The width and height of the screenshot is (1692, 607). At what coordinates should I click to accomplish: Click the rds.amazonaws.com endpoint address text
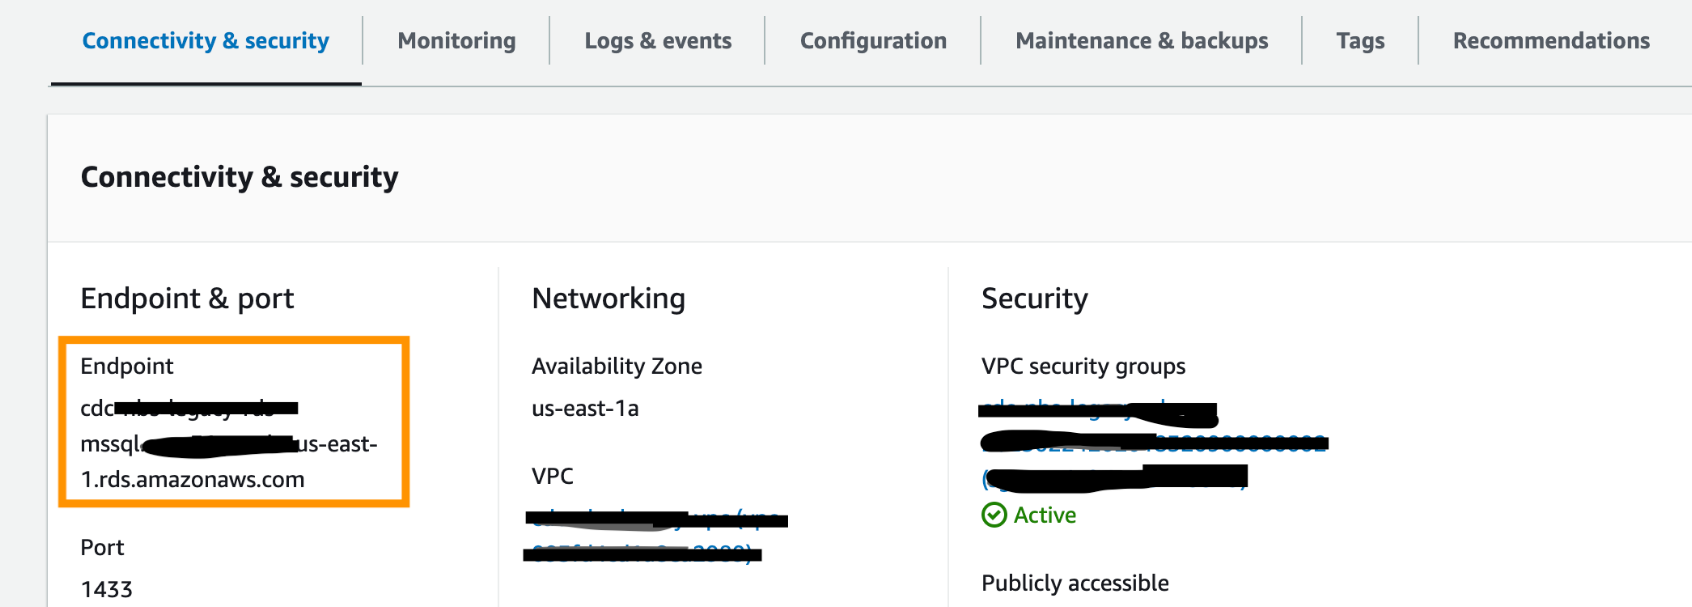[x=193, y=479]
